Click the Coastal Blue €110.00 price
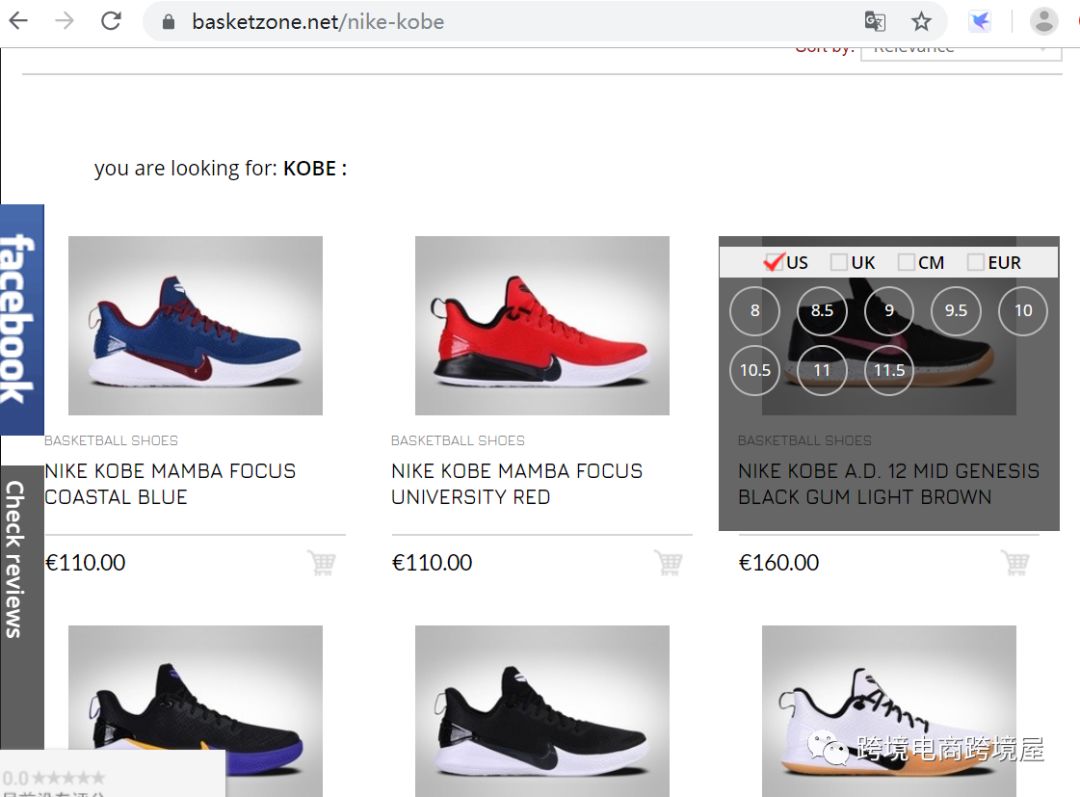Viewport: 1080px width, 797px height. [x=85, y=563]
